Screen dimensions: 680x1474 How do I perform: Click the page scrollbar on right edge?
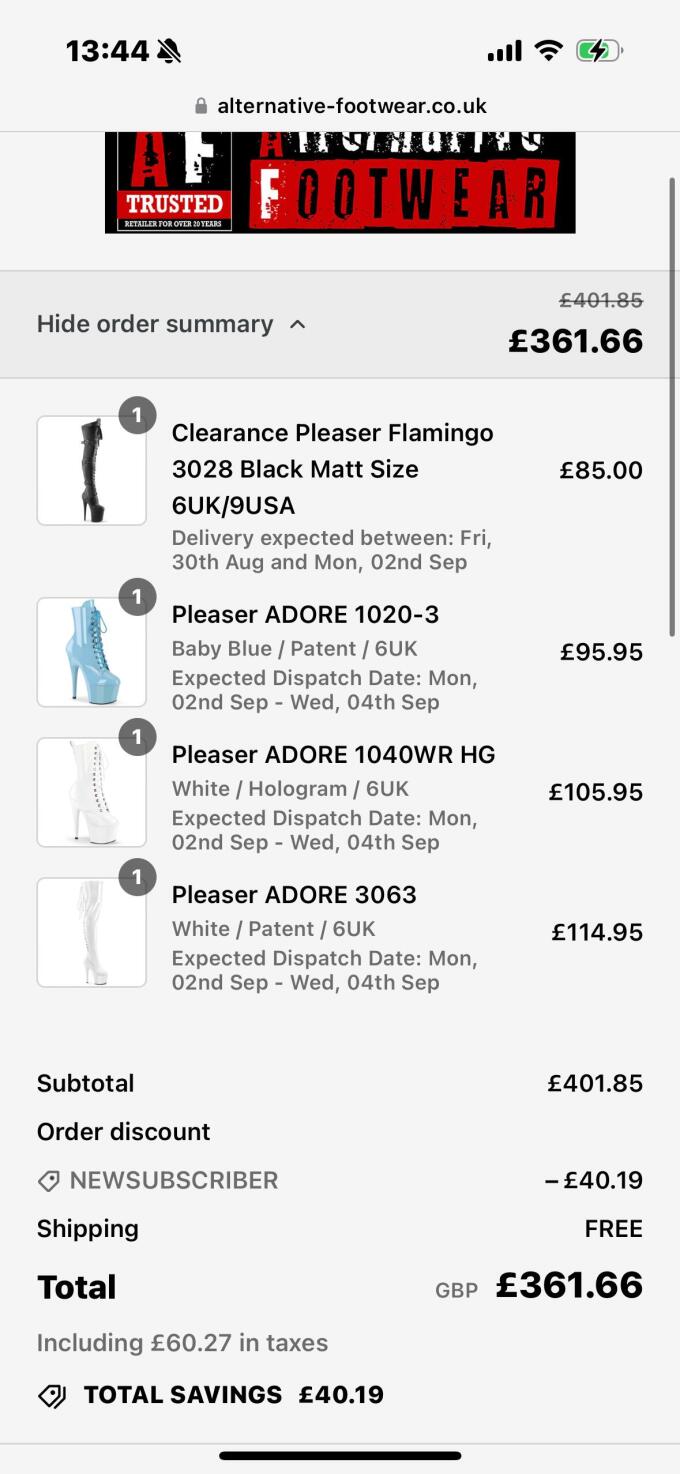tap(672, 400)
